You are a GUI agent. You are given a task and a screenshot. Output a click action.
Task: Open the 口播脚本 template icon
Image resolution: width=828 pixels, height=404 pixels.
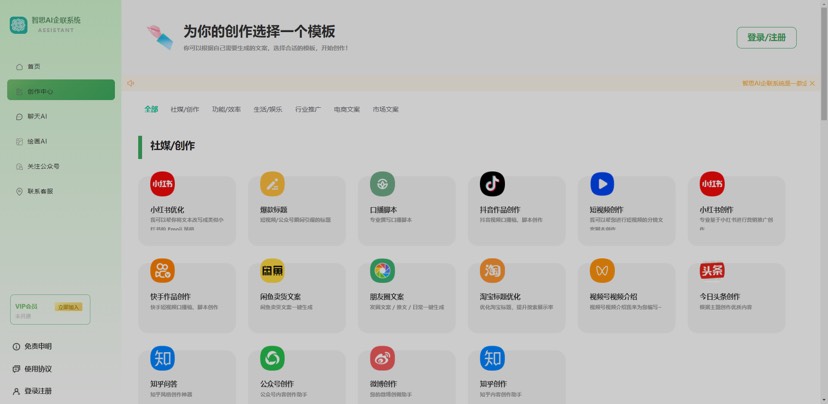click(382, 184)
